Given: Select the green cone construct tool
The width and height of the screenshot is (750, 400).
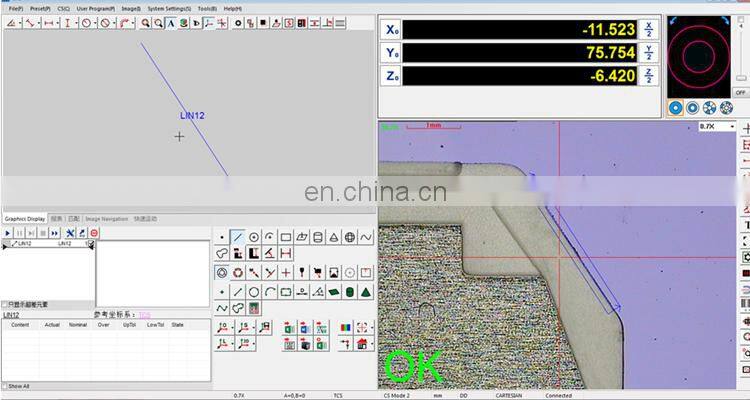Looking at the screenshot, I should pyautogui.click(x=366, y=292).
